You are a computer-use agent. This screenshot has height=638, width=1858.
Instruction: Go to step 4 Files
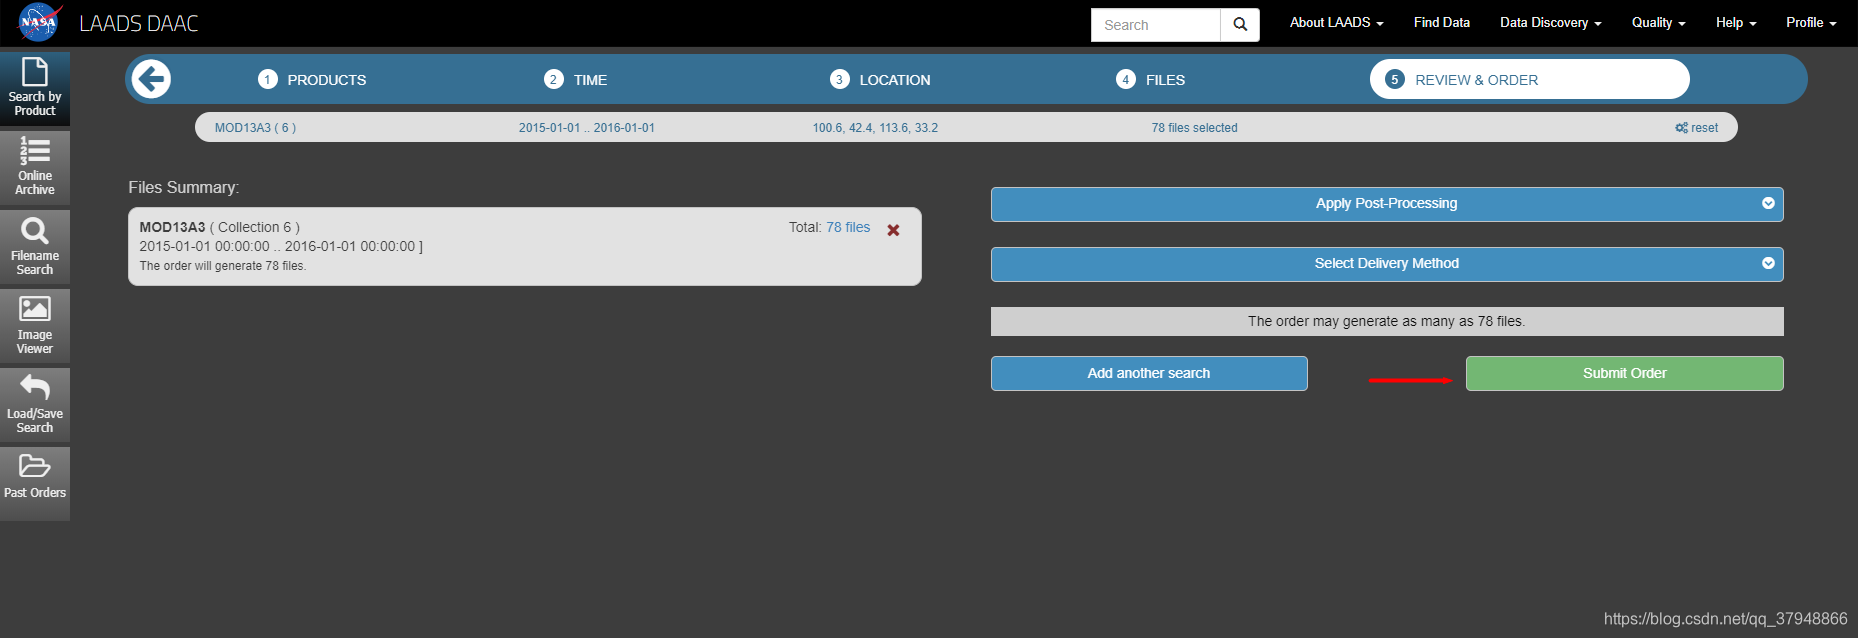point(1151,80)
